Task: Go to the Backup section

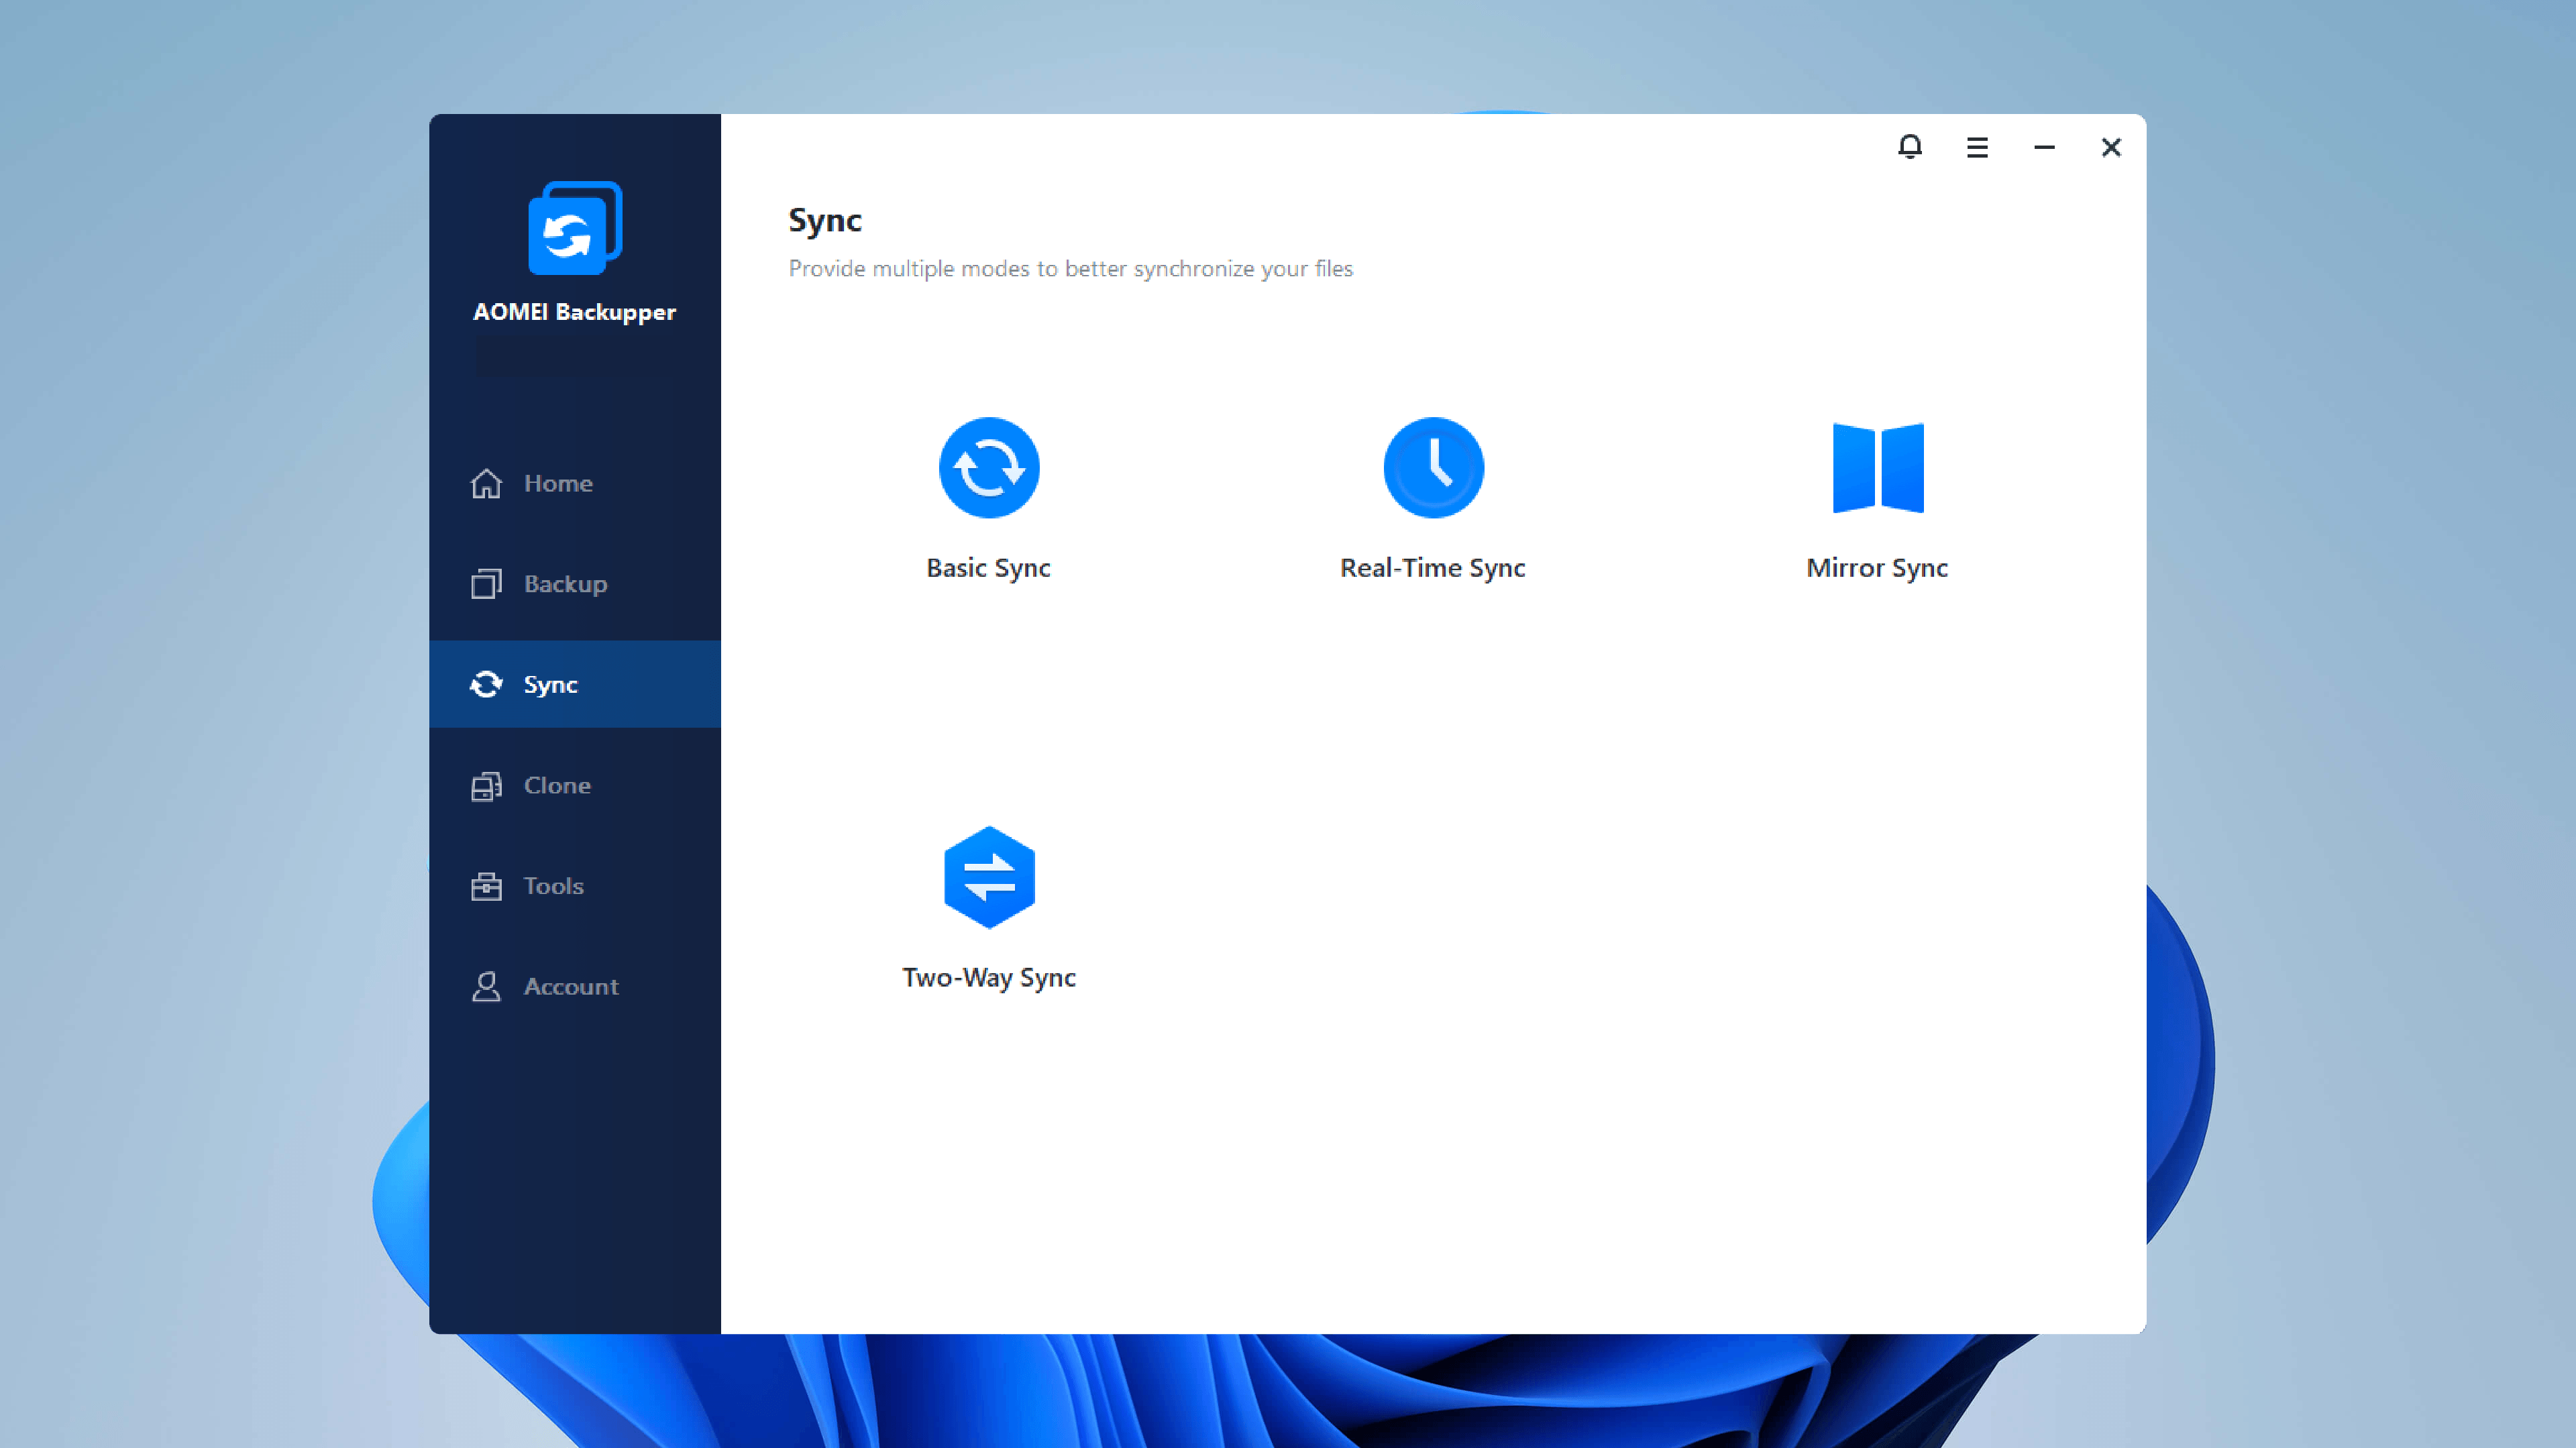Action: pyautogui.click(x=565, y=584)
